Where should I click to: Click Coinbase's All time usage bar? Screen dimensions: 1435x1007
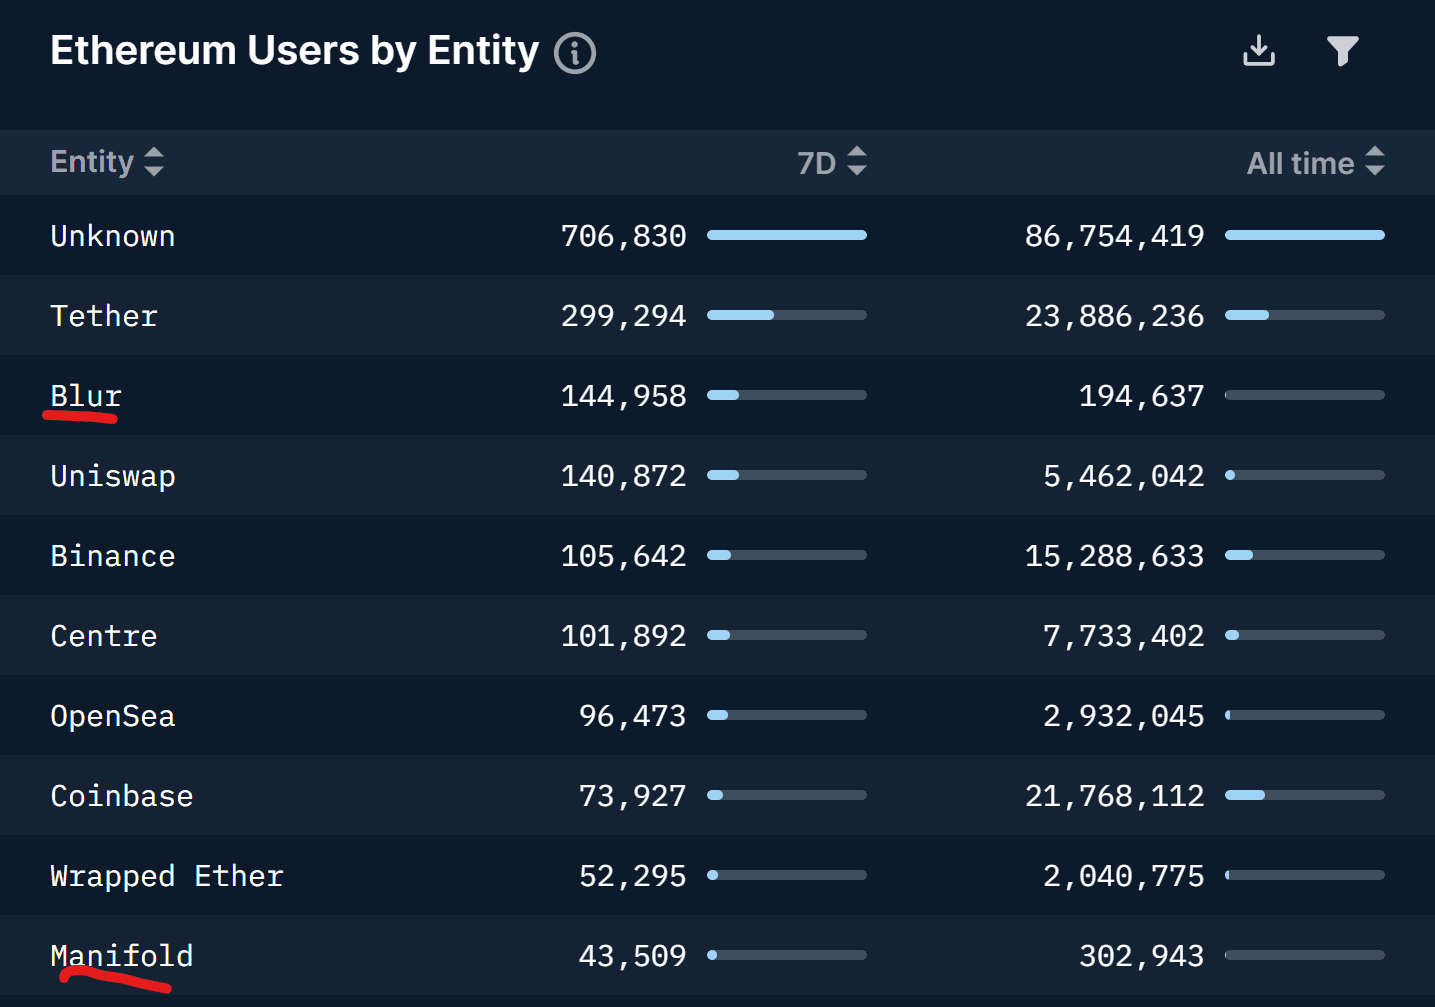click(x=1305, y=794)
